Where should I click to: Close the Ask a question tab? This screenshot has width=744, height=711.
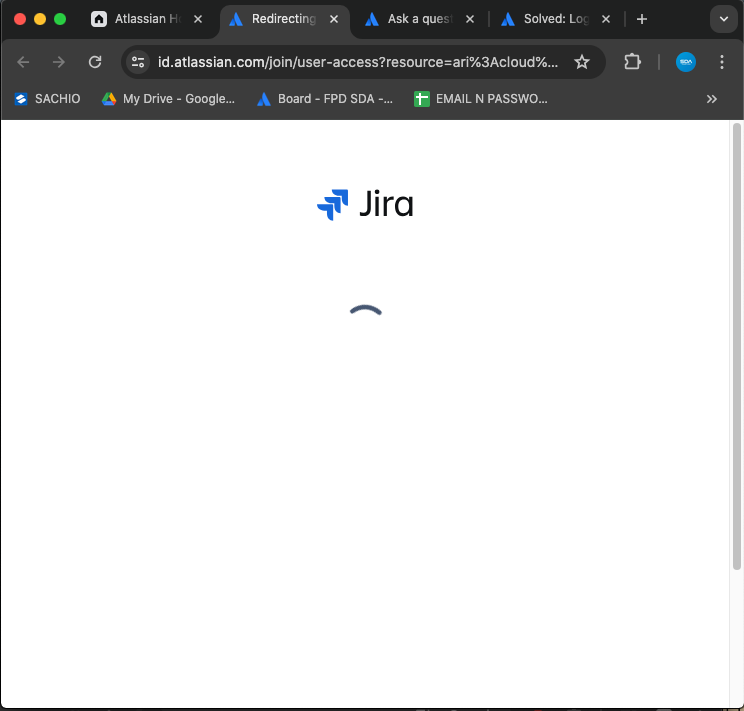(470, 19)
